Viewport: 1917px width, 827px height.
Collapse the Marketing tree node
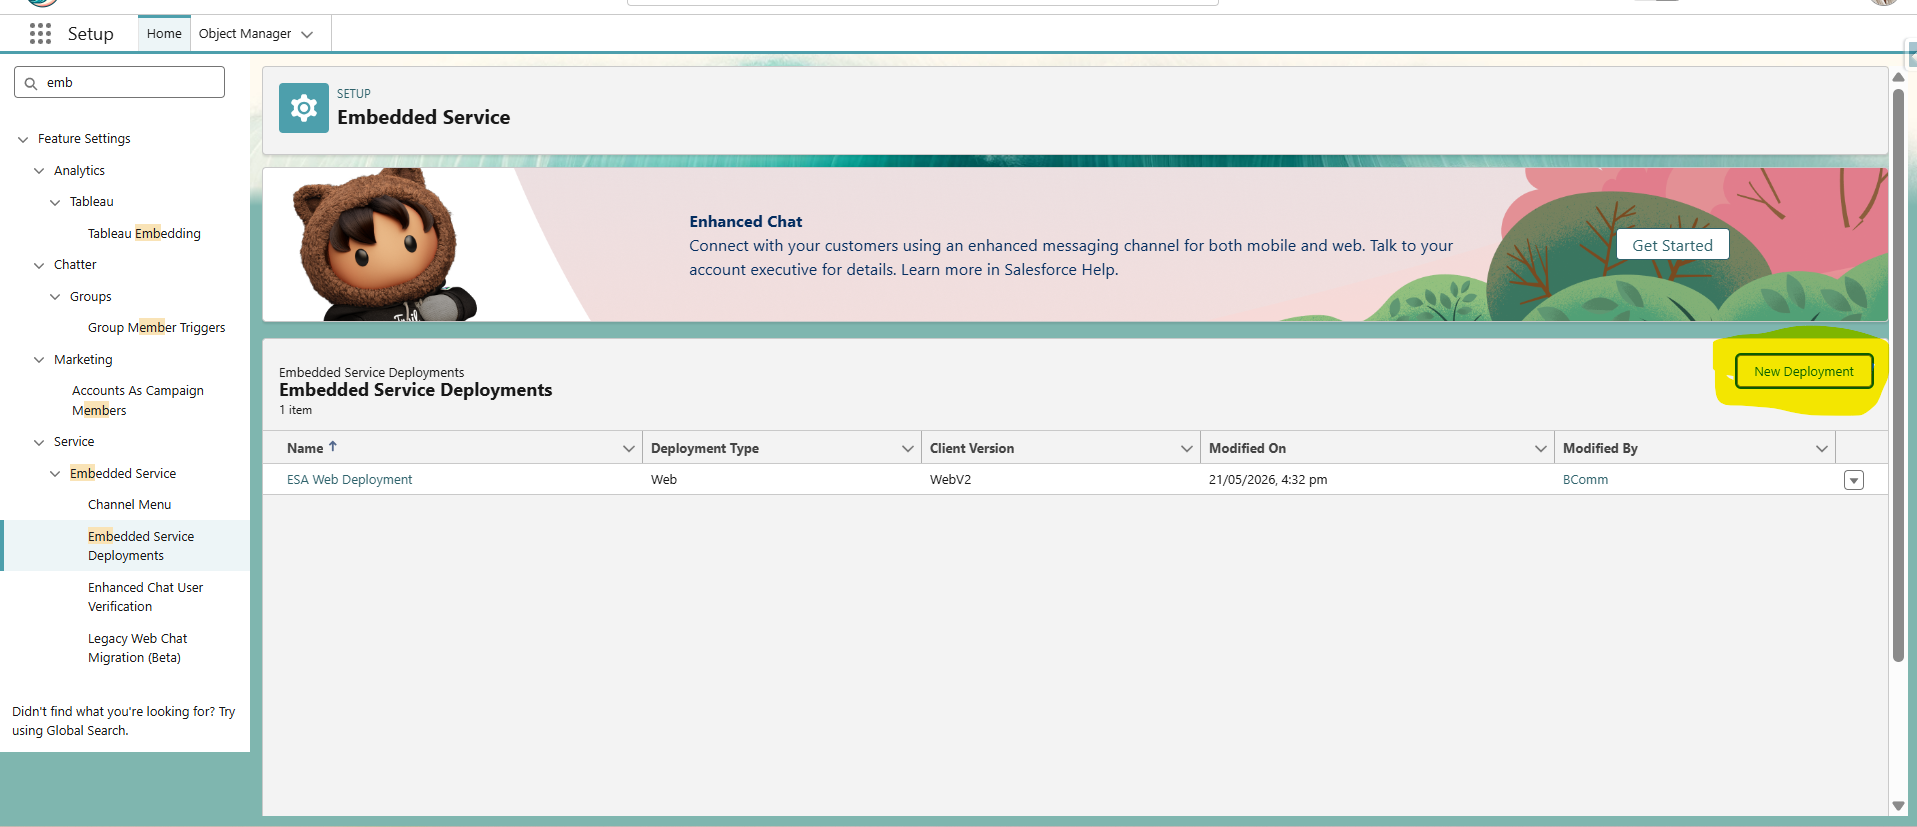[39, 360]
